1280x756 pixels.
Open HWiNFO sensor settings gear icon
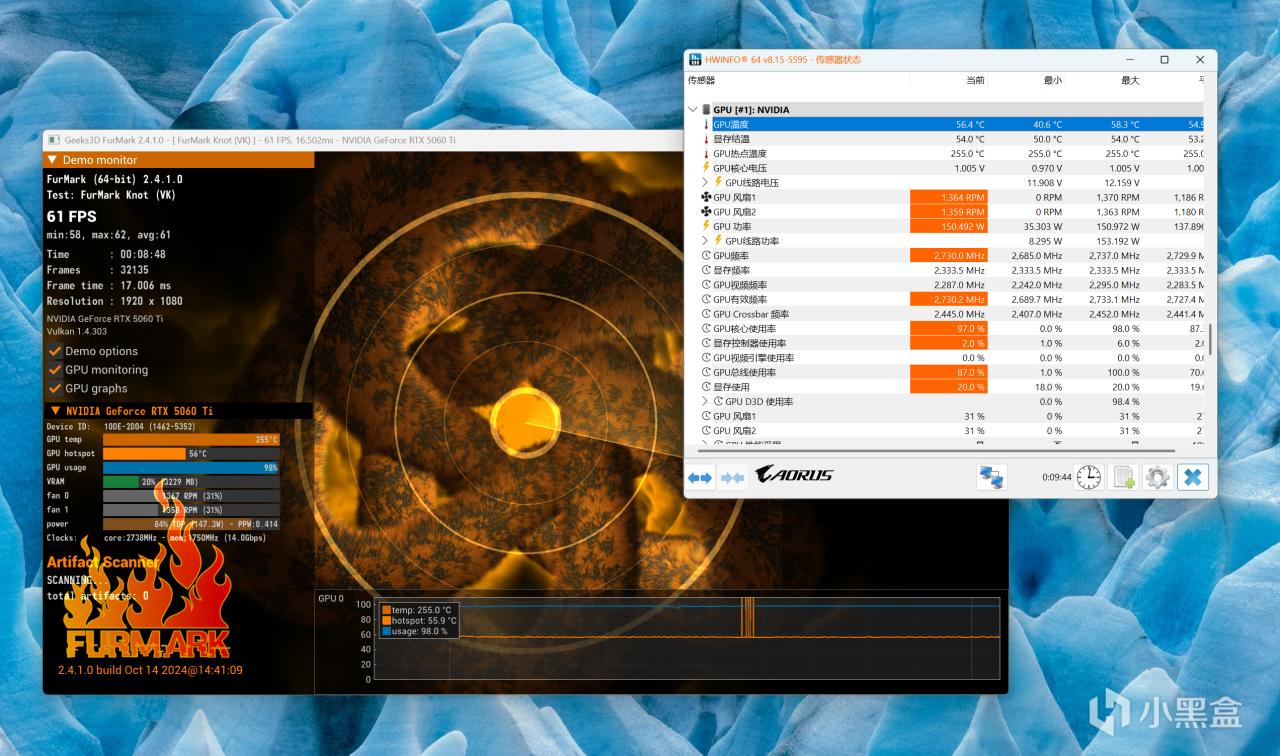[1157, 477]
